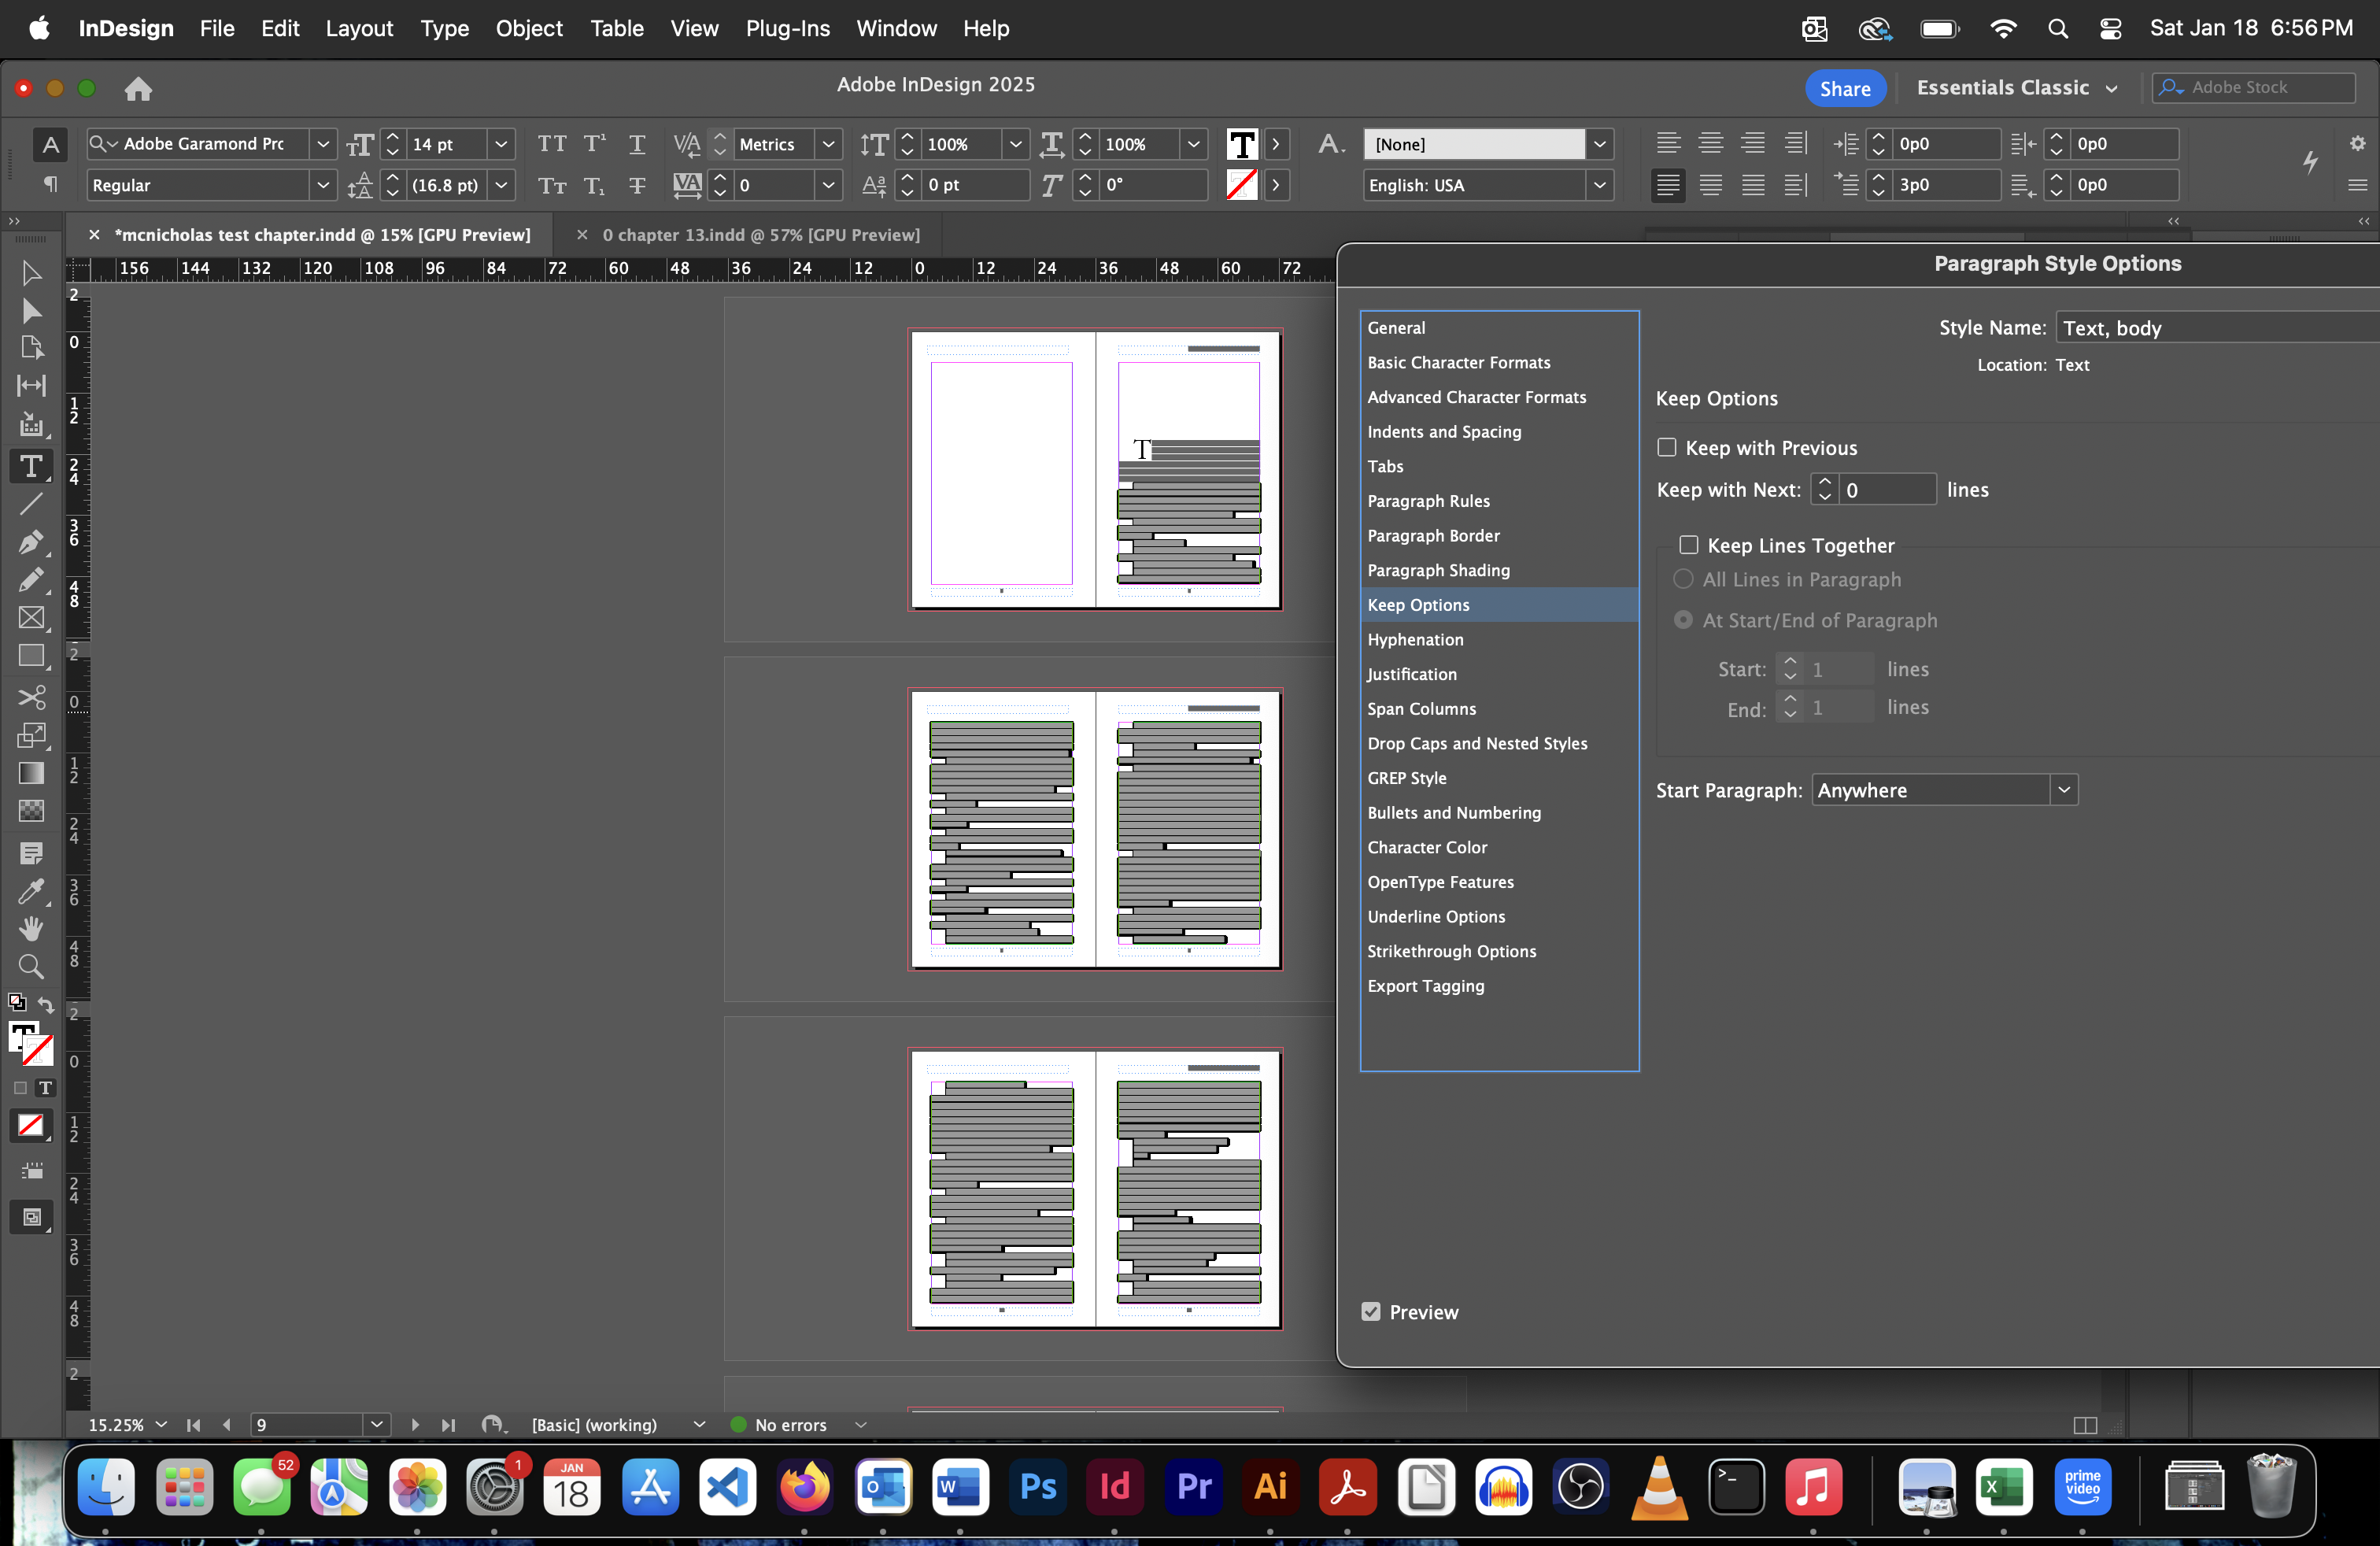Open the font family dropdown
2380x1546 pixels.
point(323,143)
